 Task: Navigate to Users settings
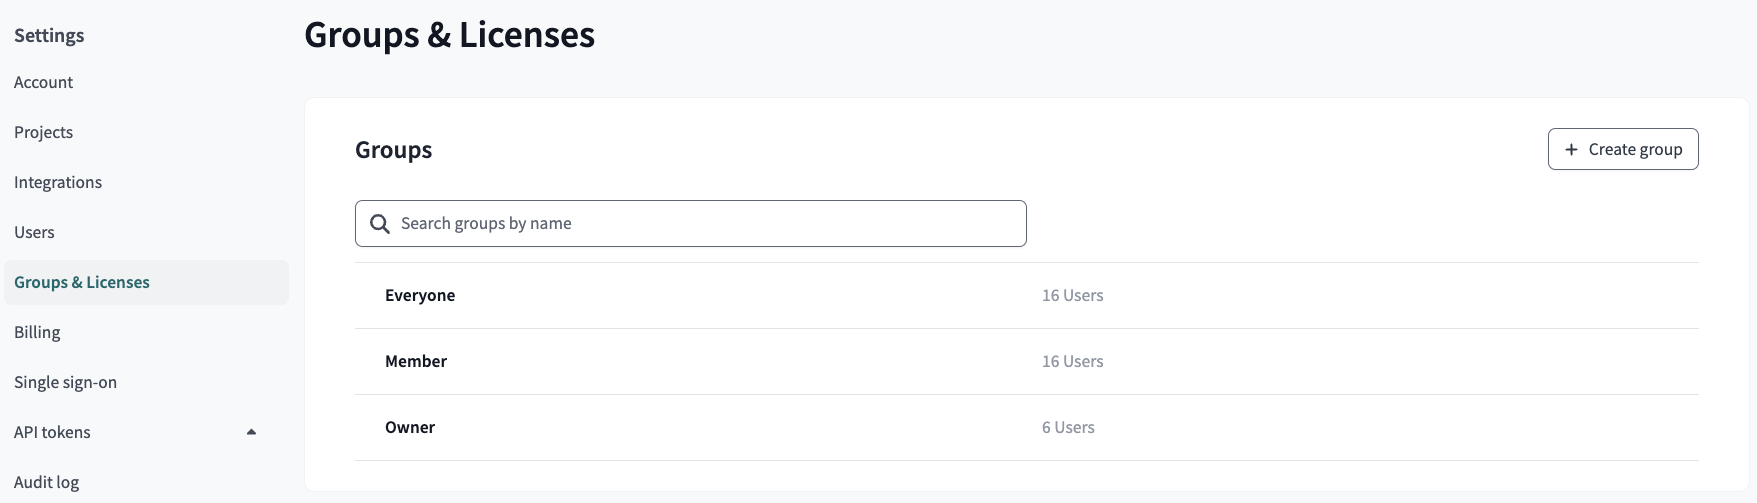[35, 232]
